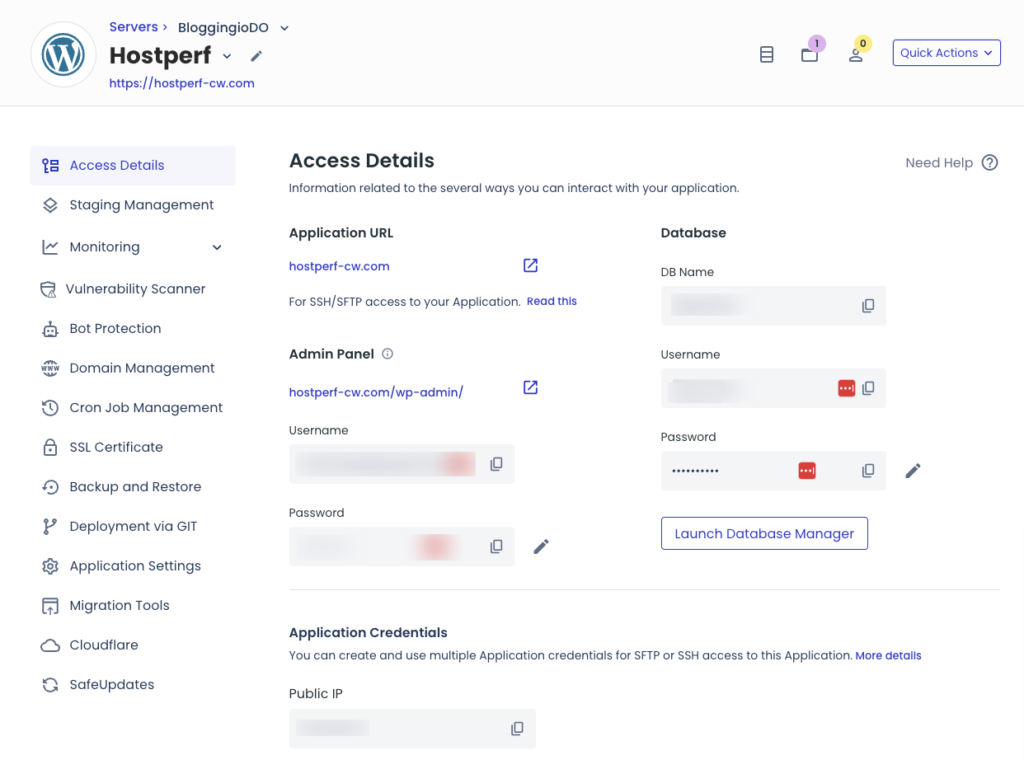Click the SafeUpdates refresh icon
This screenshot has width=1024, height=760.
tap(50, 685)
